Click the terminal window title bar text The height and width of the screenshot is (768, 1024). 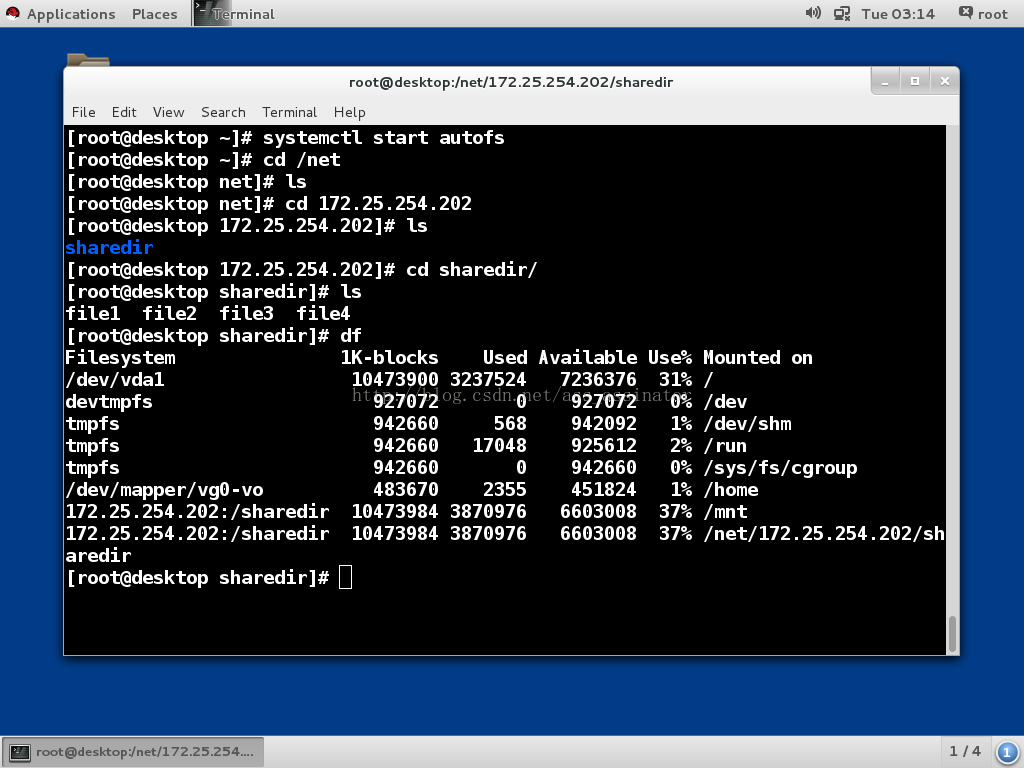(x=511, y=82)
